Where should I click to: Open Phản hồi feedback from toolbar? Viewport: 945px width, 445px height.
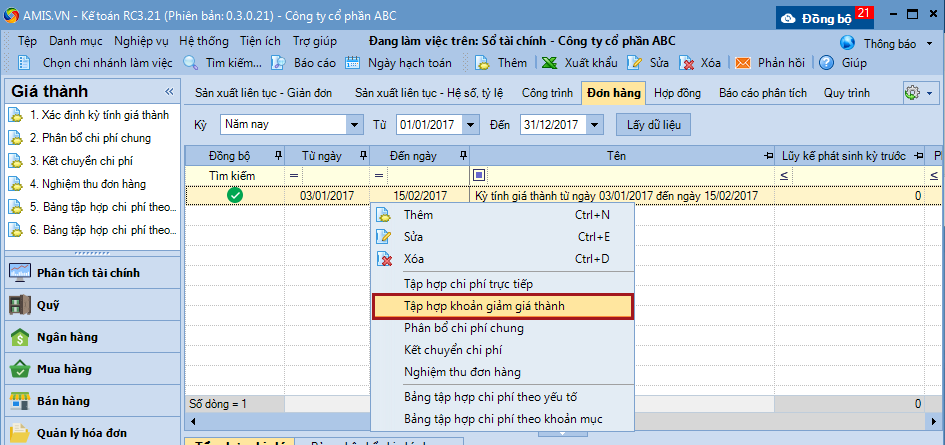click(x=743, y=62)
